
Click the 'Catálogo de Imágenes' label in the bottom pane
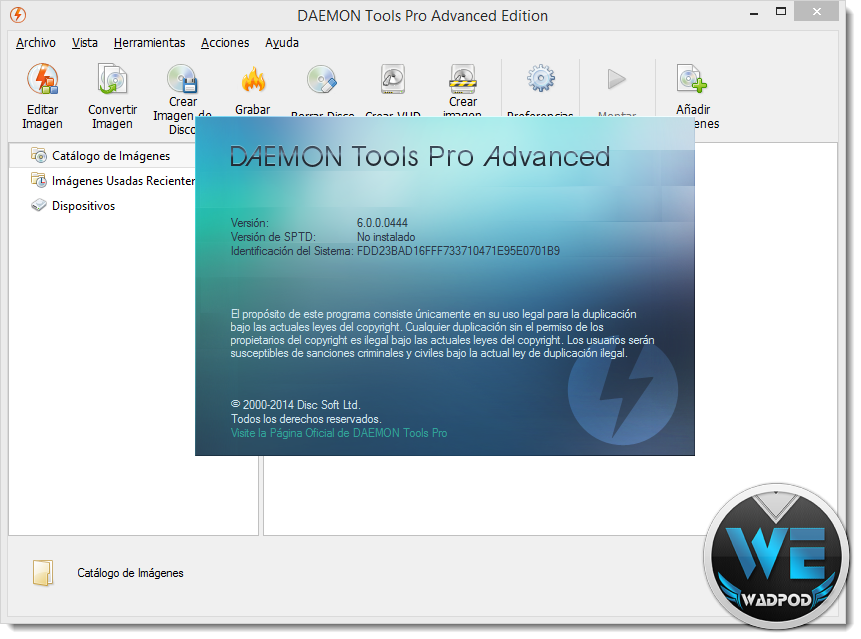coord(130,573)
